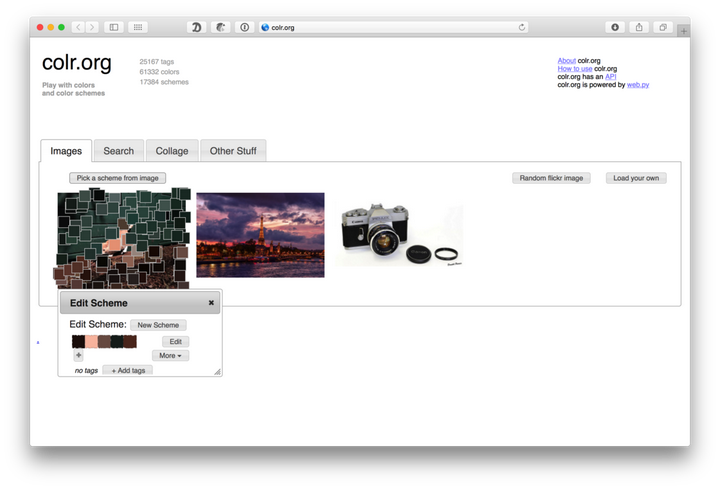
Task: Close the Edit Scheme dialog
Action: tap(211, 303)
